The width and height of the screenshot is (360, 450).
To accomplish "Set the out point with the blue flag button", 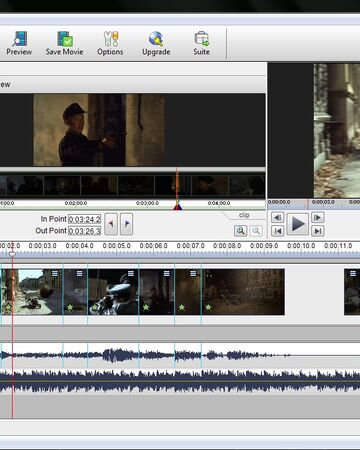I will [127, 224].
